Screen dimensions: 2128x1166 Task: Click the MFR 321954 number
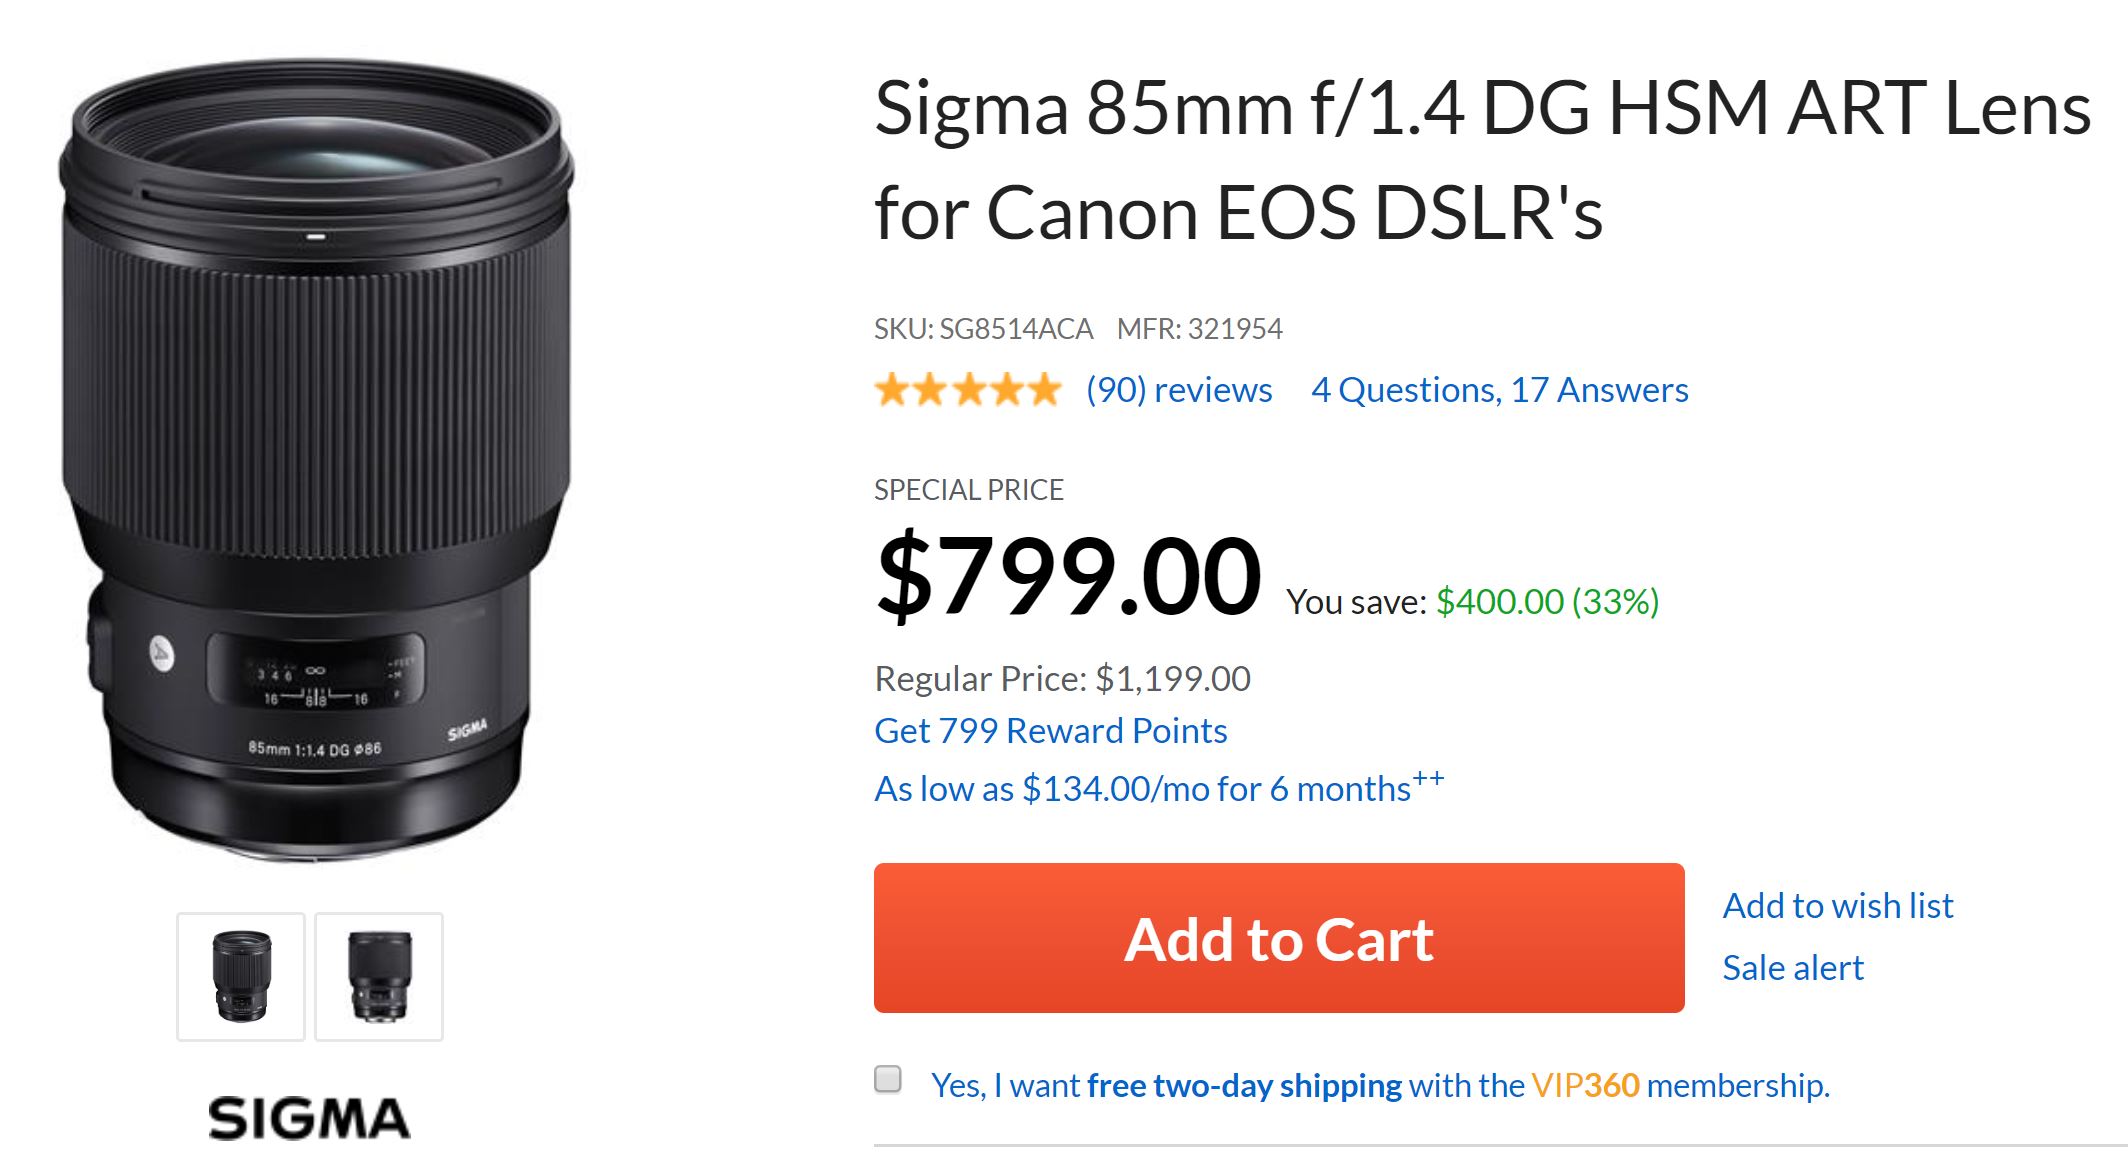(x=1234, y=329)
